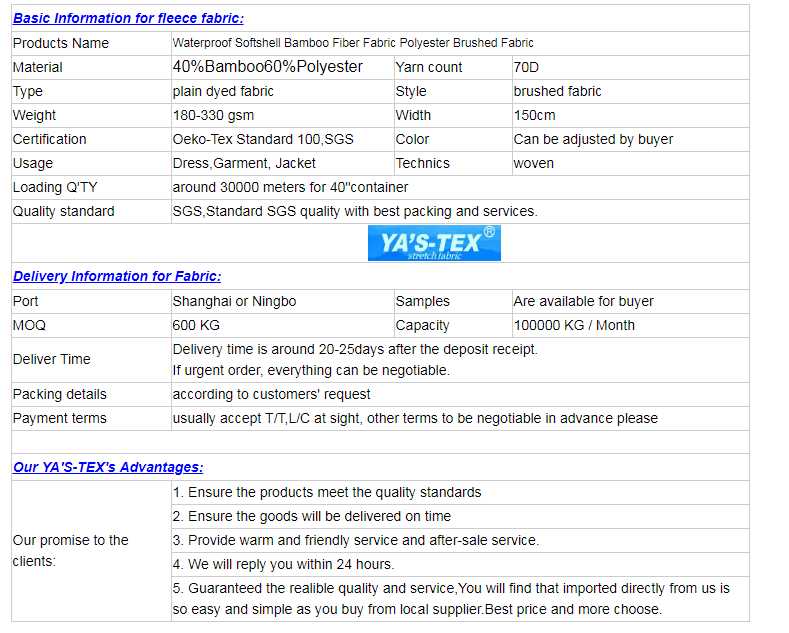Screen dimensions: 789x633
Task: Select the plain dyed fabric type cell
Action: 223,91
